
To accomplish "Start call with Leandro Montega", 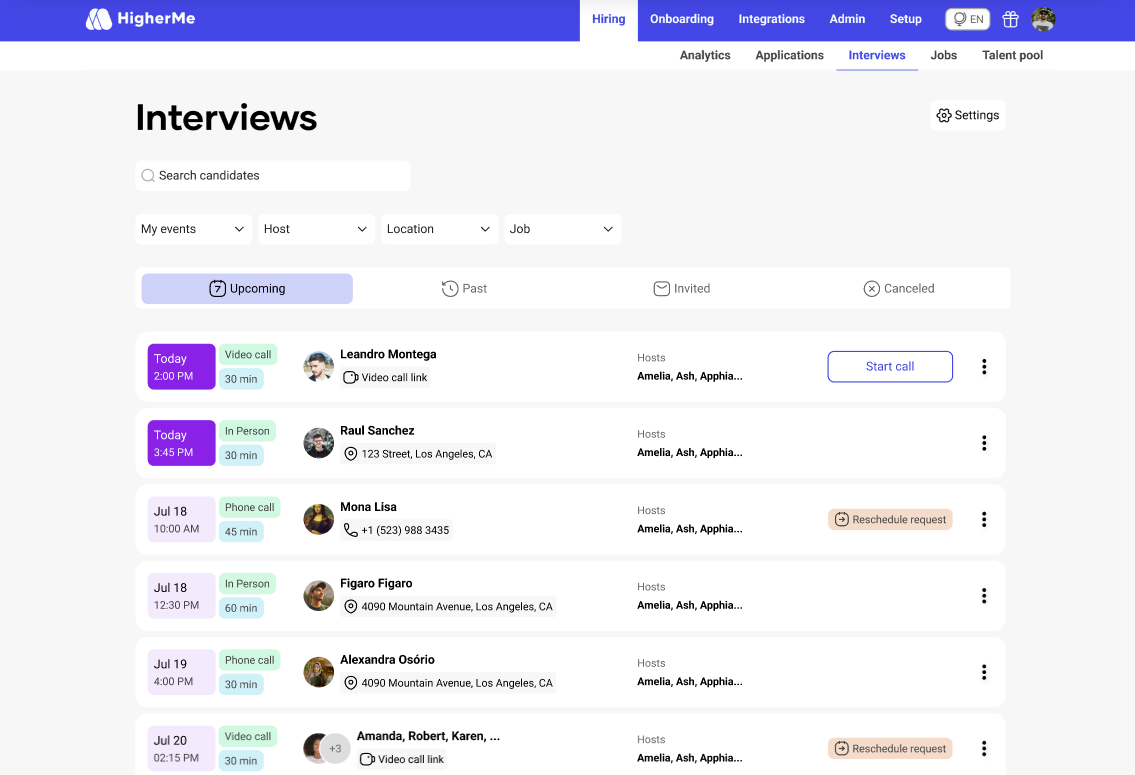I will [889, 367].
